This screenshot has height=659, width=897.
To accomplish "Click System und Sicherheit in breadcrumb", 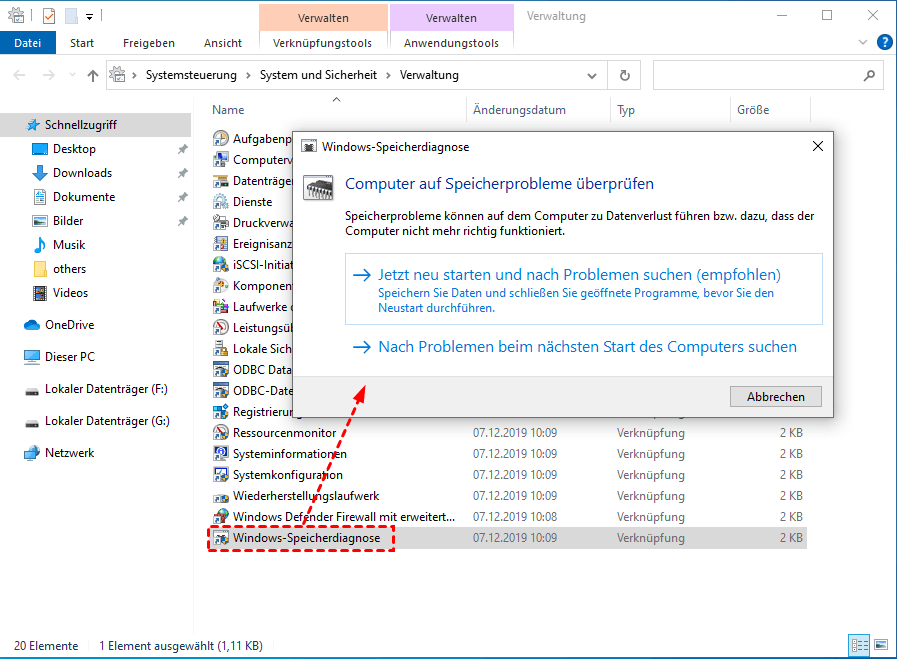I will (x=318, y=75).
